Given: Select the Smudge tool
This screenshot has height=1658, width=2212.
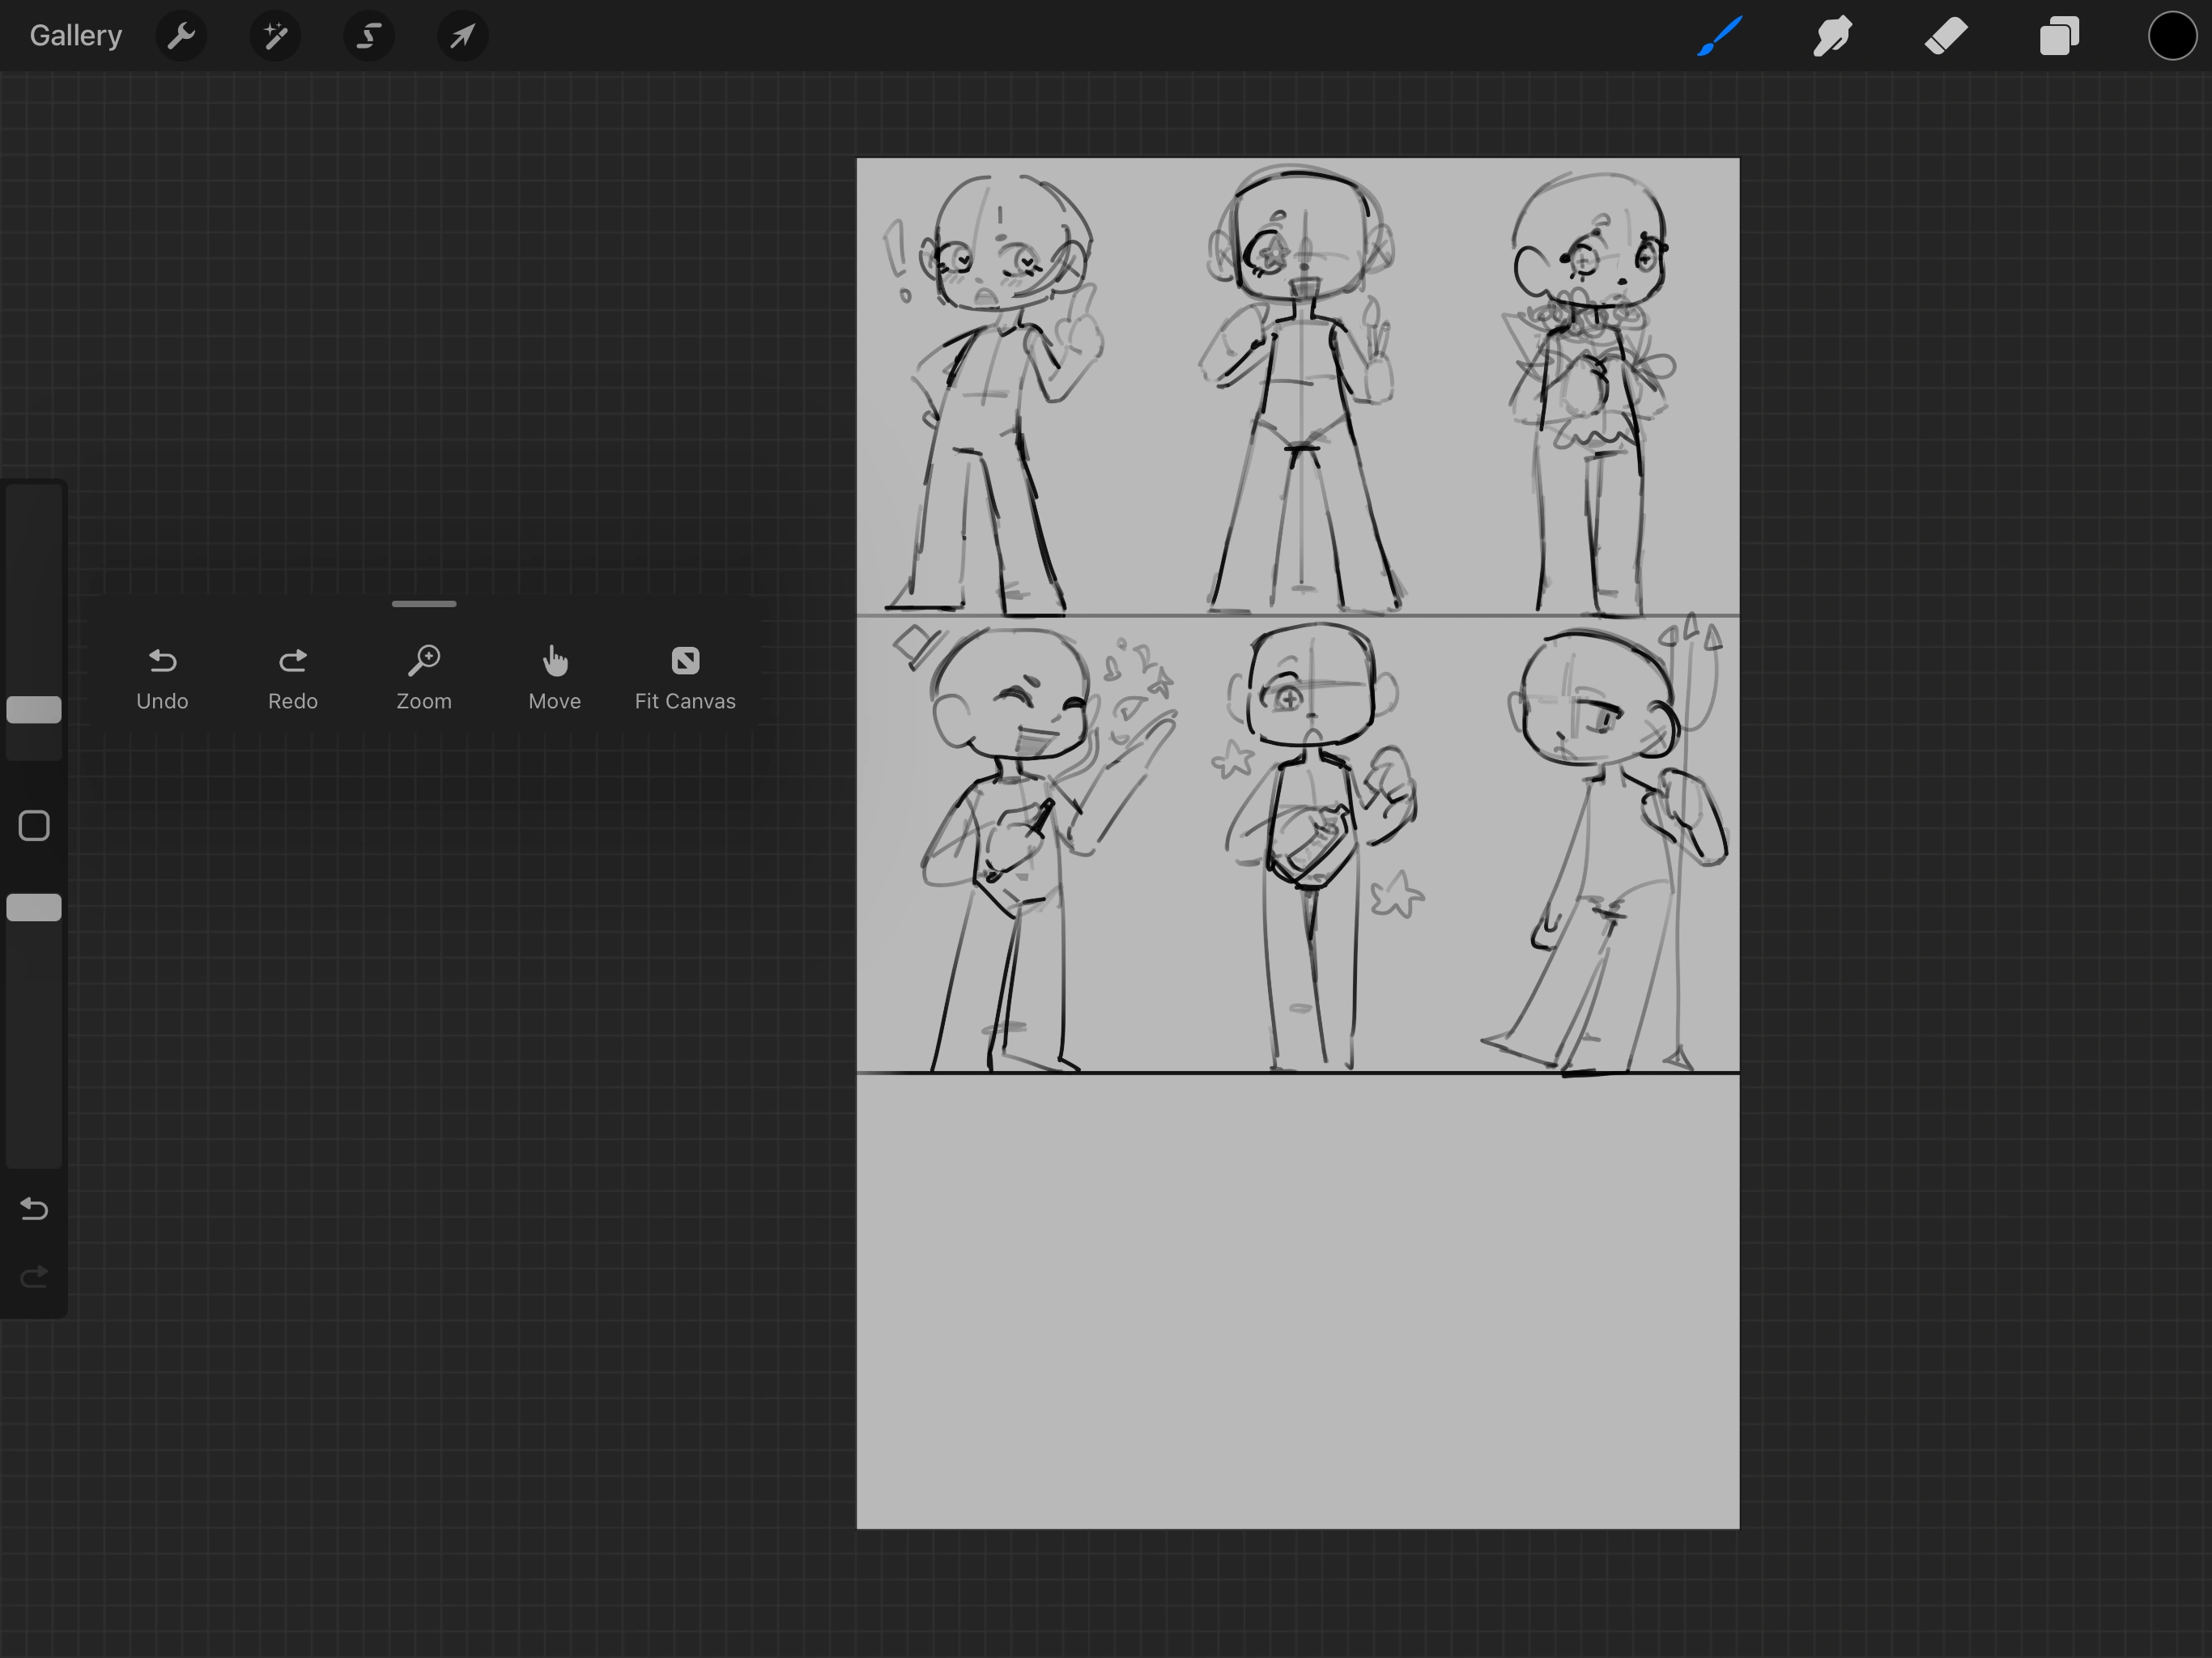Looking at the screenshot, I should click(x=1832, y=37).
